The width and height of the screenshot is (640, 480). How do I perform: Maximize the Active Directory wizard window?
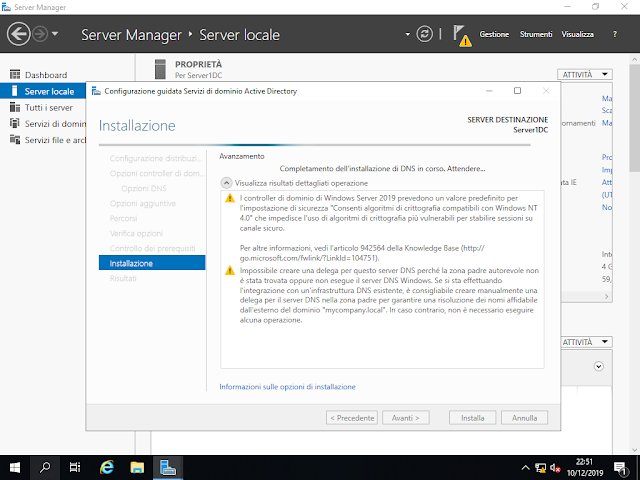[x=517, y=91]
